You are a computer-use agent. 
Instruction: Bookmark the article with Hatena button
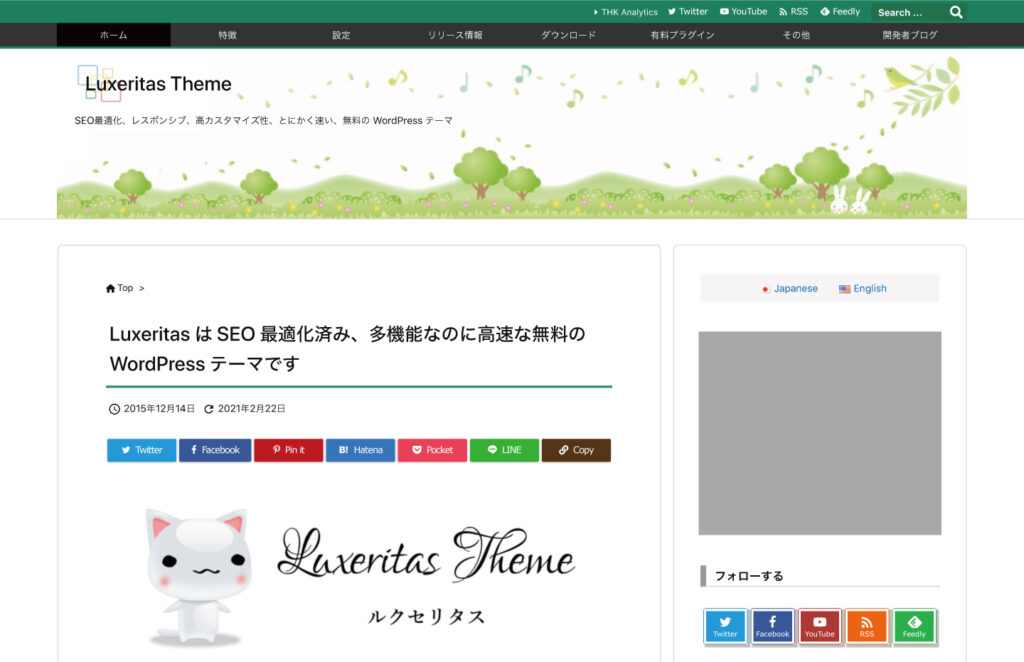point(360,450)
